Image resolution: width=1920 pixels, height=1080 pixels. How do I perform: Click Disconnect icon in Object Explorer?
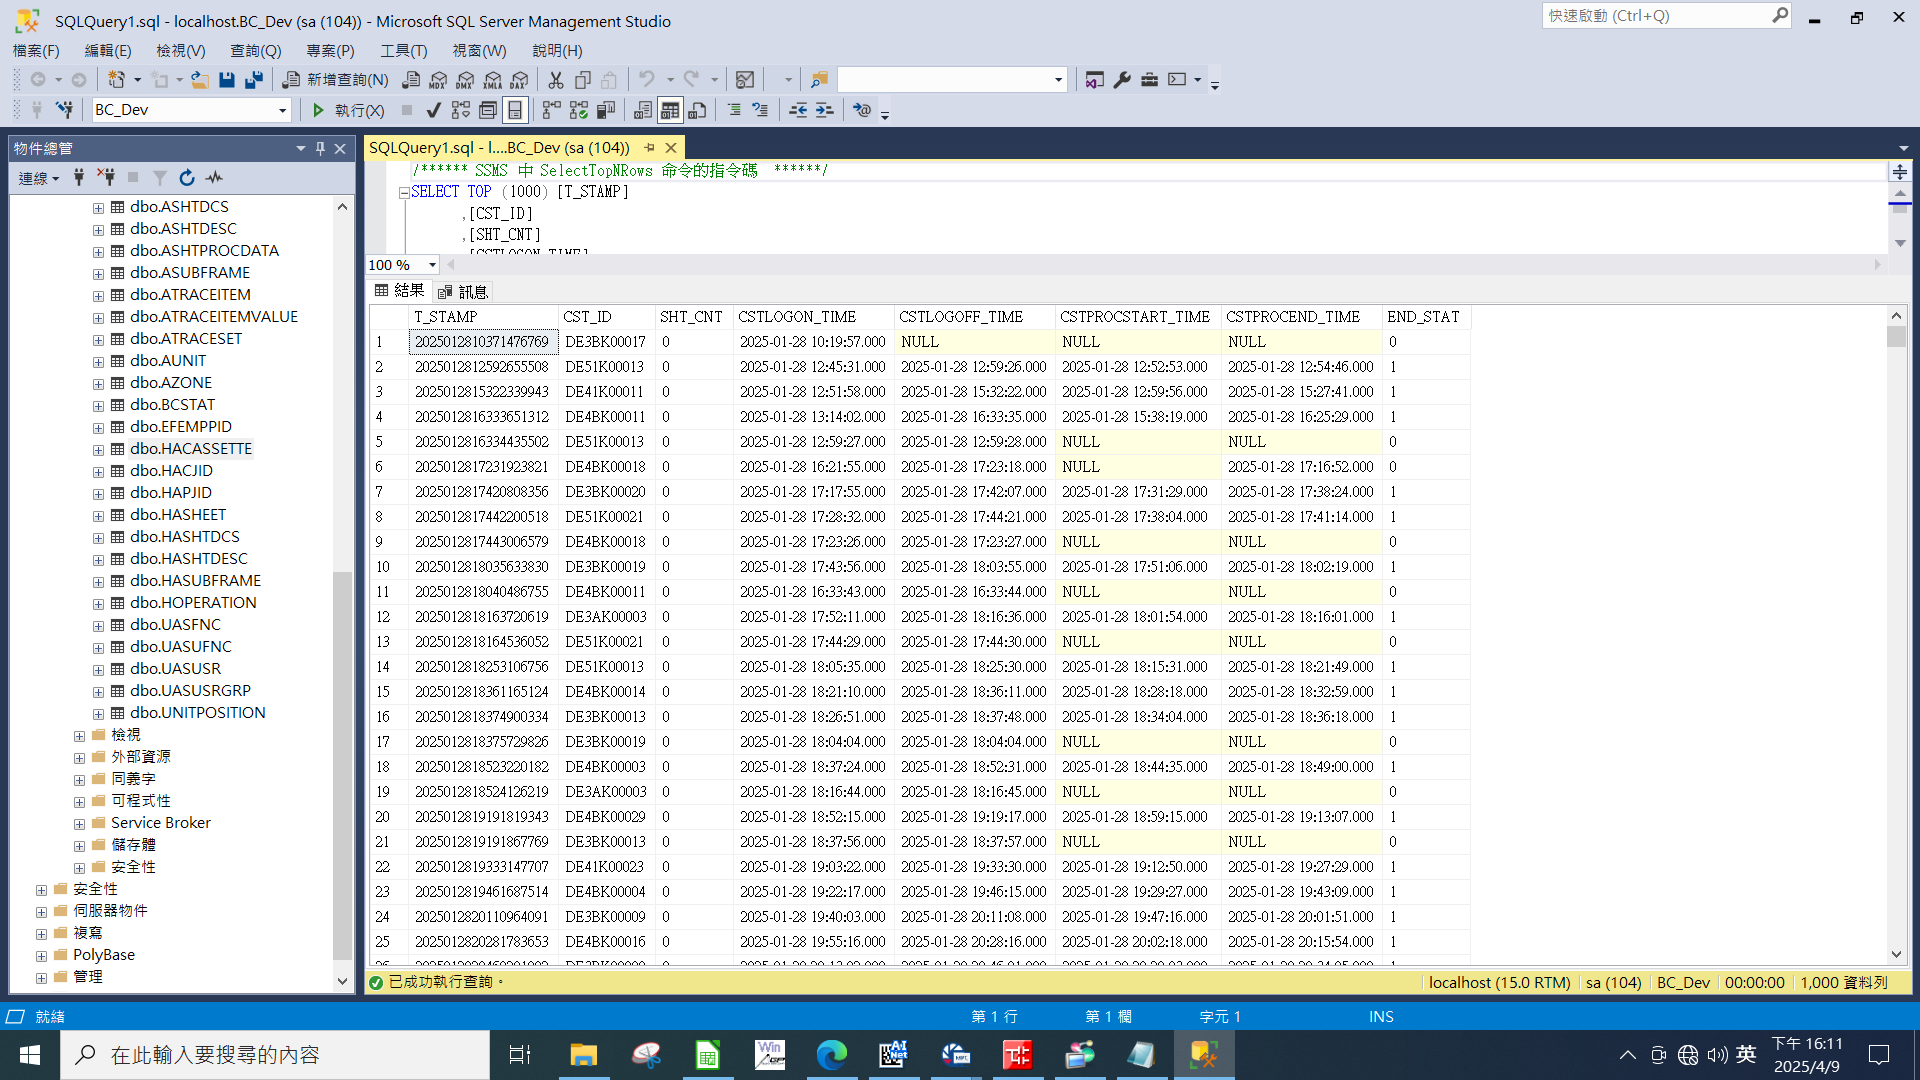[x=105, y=178]
